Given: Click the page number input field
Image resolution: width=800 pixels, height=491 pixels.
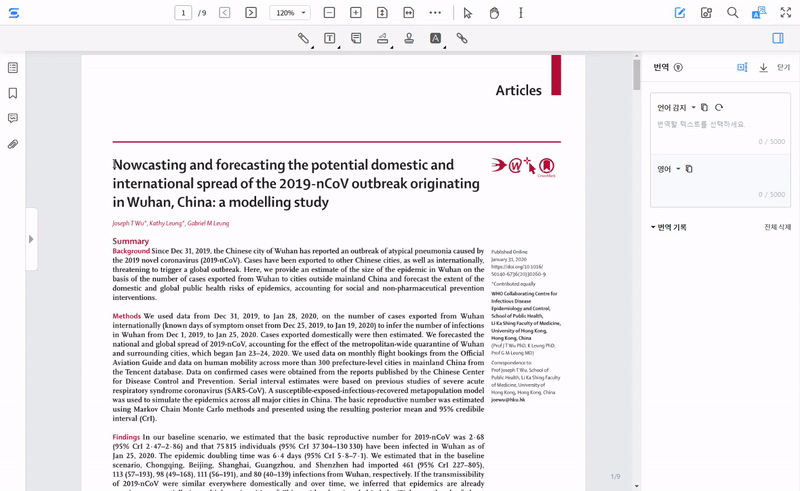Looking at the screenshot, I should [x=183, y=13].
